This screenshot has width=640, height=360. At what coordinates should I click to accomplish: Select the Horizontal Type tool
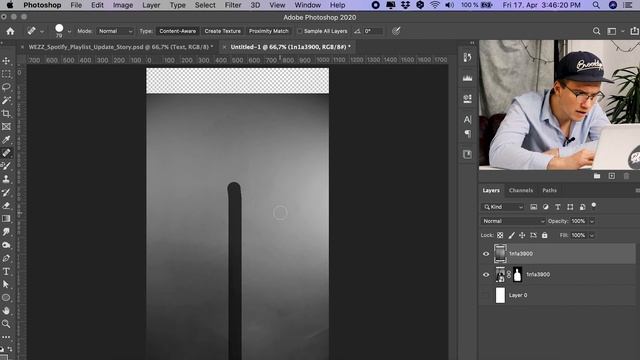(6, 271)
